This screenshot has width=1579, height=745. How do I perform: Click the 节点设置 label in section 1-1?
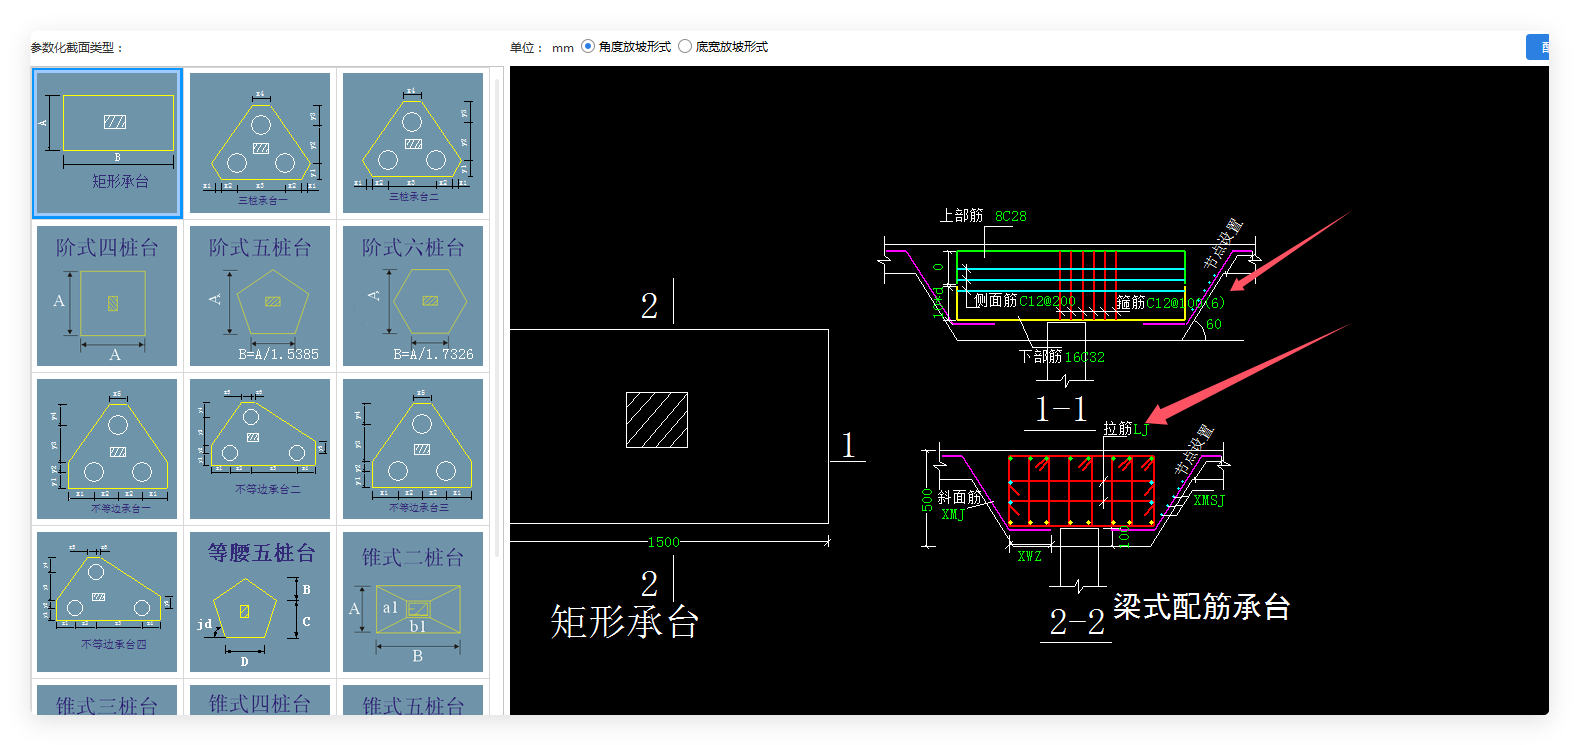pyautogui.click(x=1223, y=243)
